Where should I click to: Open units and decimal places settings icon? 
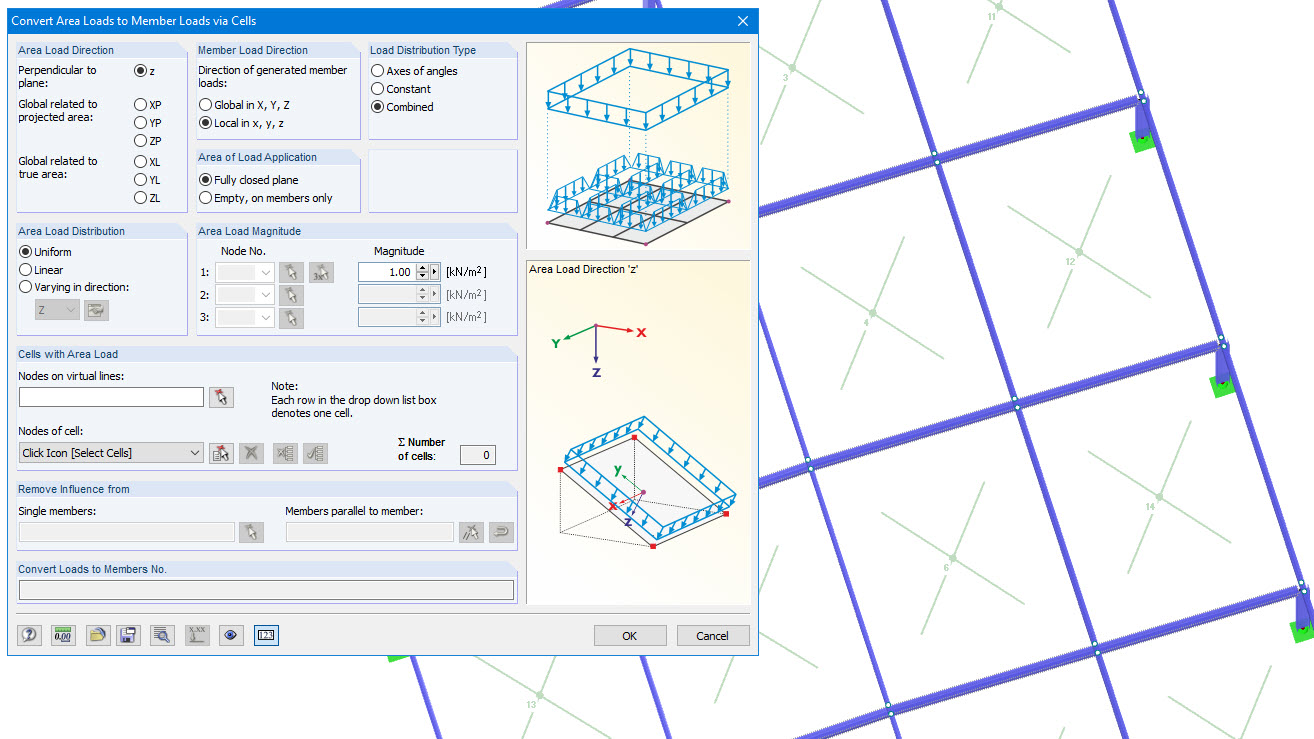click(x=62, y=634)
